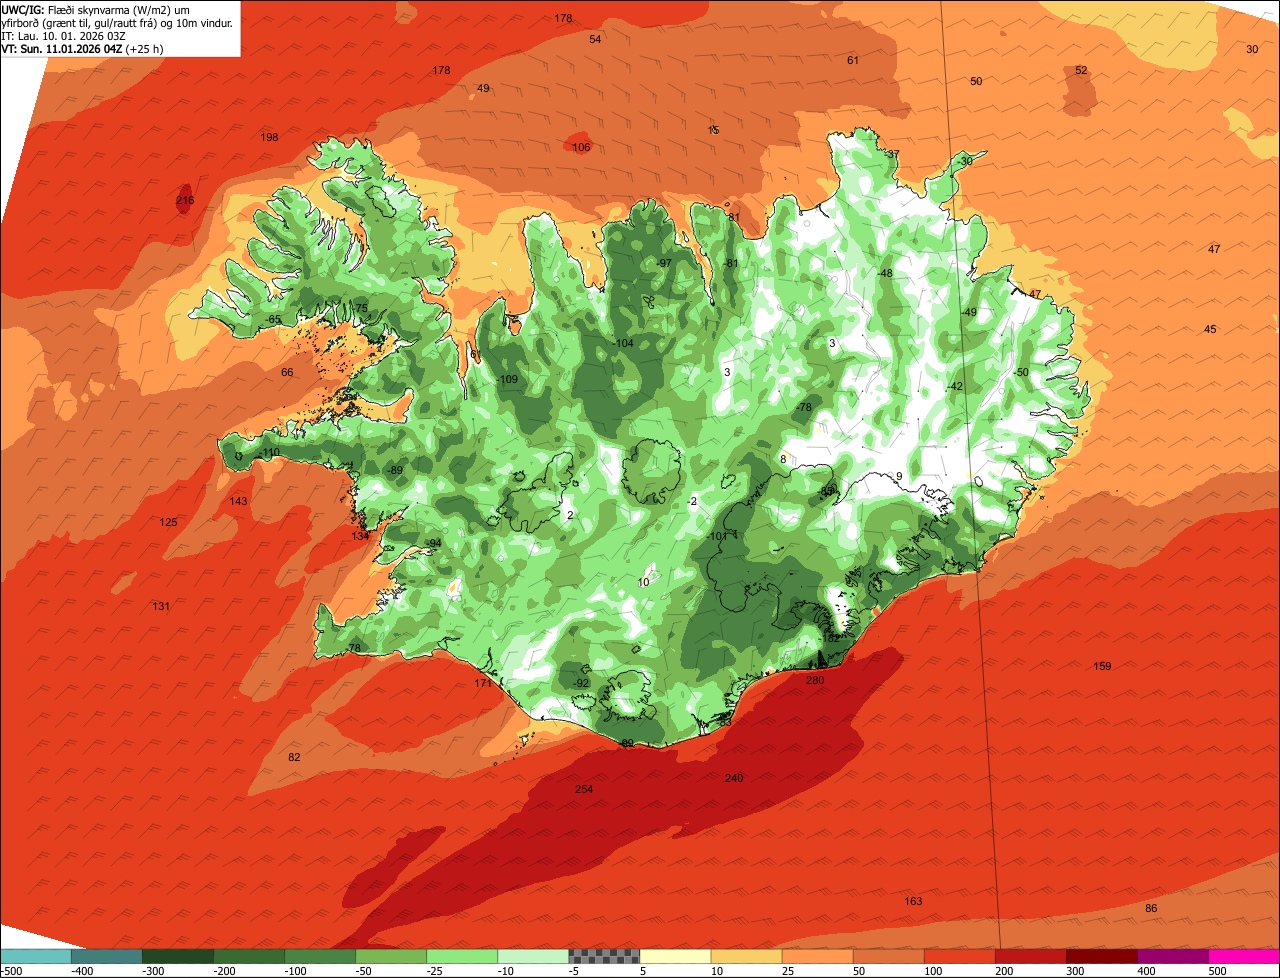Click the flux value 86 on the map
The width and height of the screenshot is (1280, 978).
(1151, 908)
